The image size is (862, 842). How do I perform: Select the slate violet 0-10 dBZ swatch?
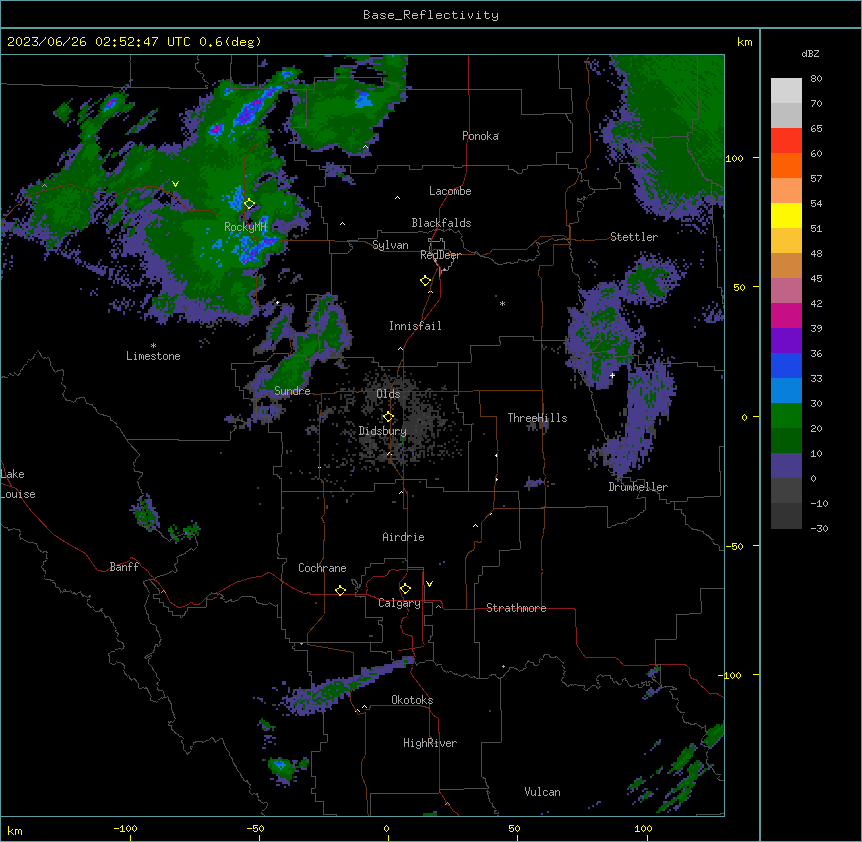click(786, 466)
